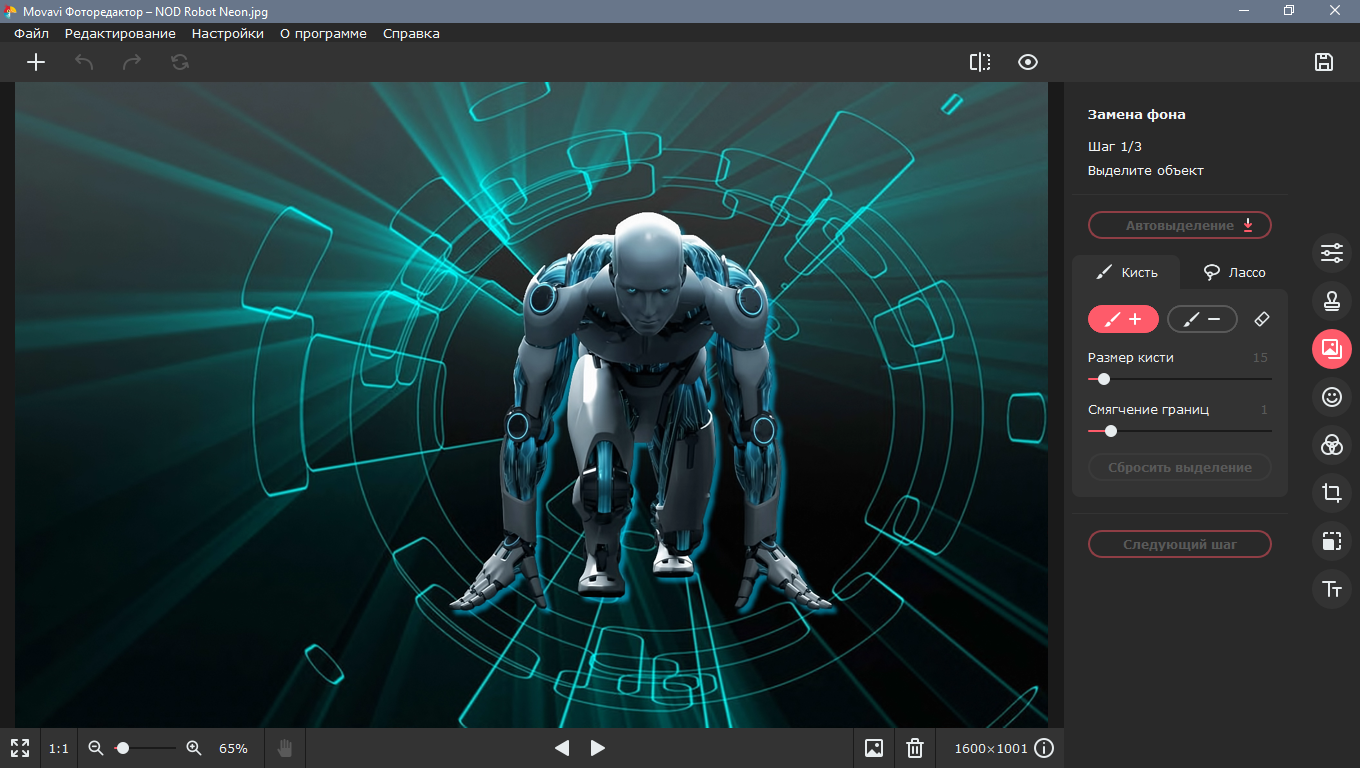Toggle the before/after comparison view

tap(979, 62)
